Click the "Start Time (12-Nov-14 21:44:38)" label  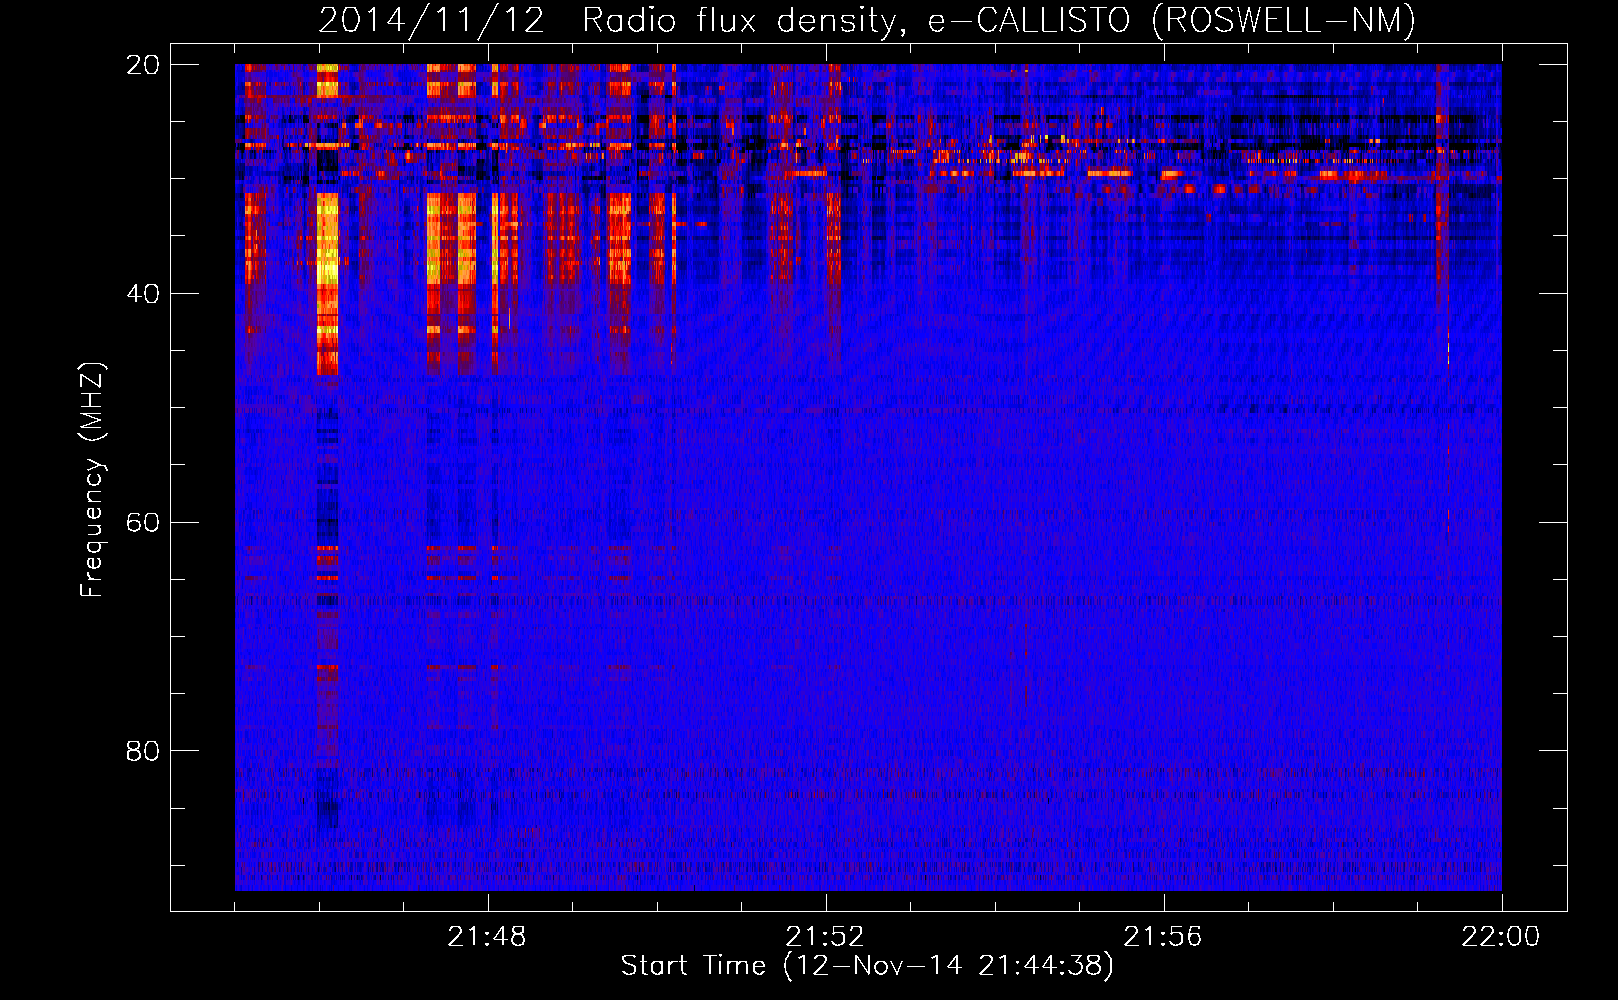(x=867, y=966)
